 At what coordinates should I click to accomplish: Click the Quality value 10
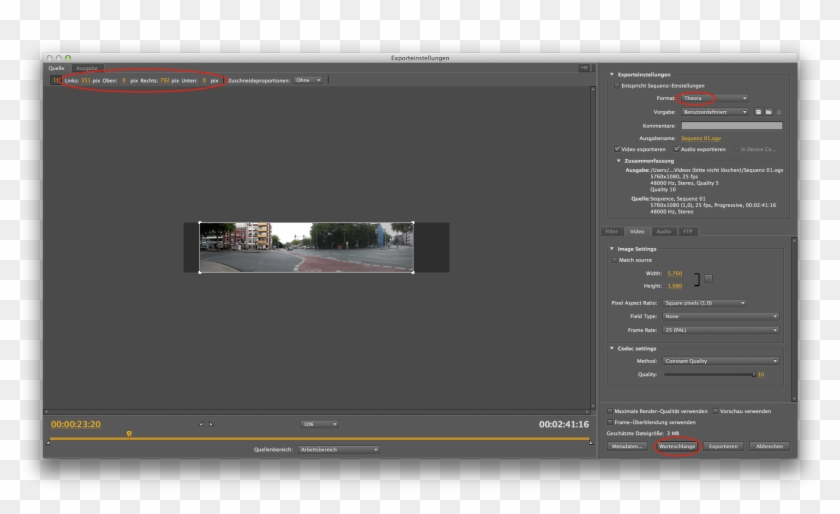coord(761,375)
